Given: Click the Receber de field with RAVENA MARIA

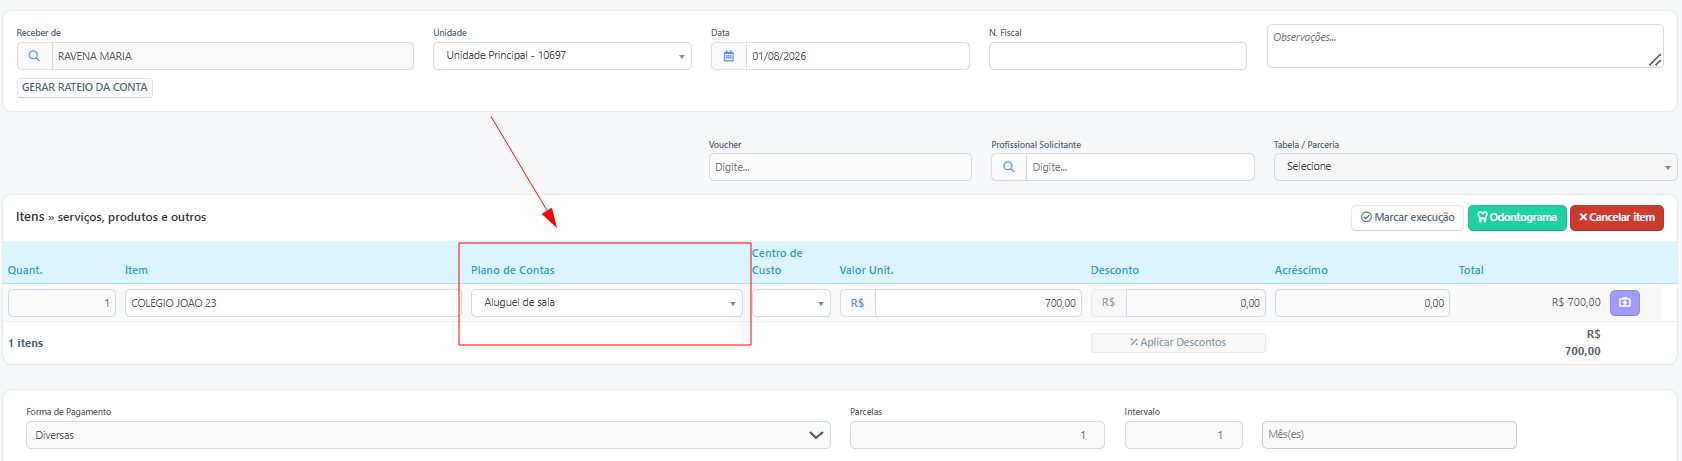Looking at the screenshot, I should tap(232, 56).
